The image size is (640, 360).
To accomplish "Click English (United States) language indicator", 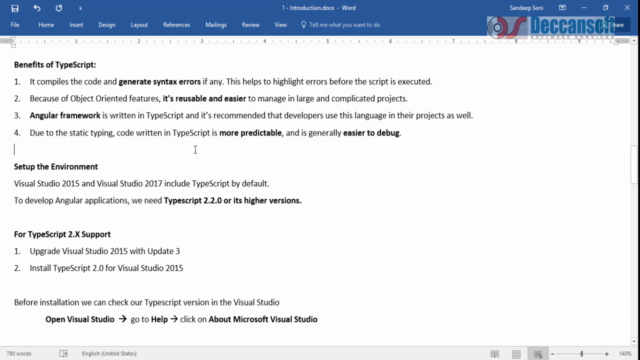I will click(109, 353).
